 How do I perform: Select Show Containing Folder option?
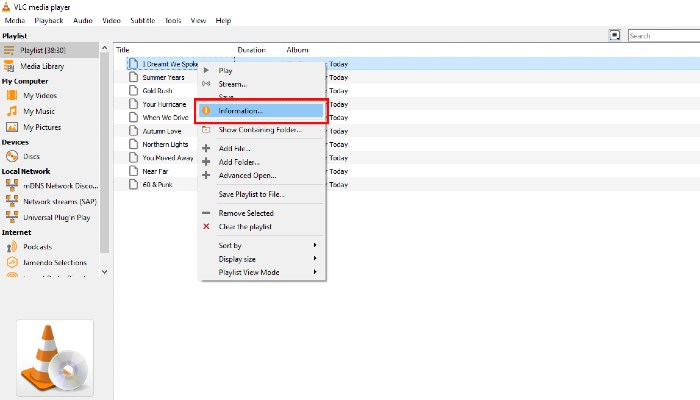coord(259,129)
